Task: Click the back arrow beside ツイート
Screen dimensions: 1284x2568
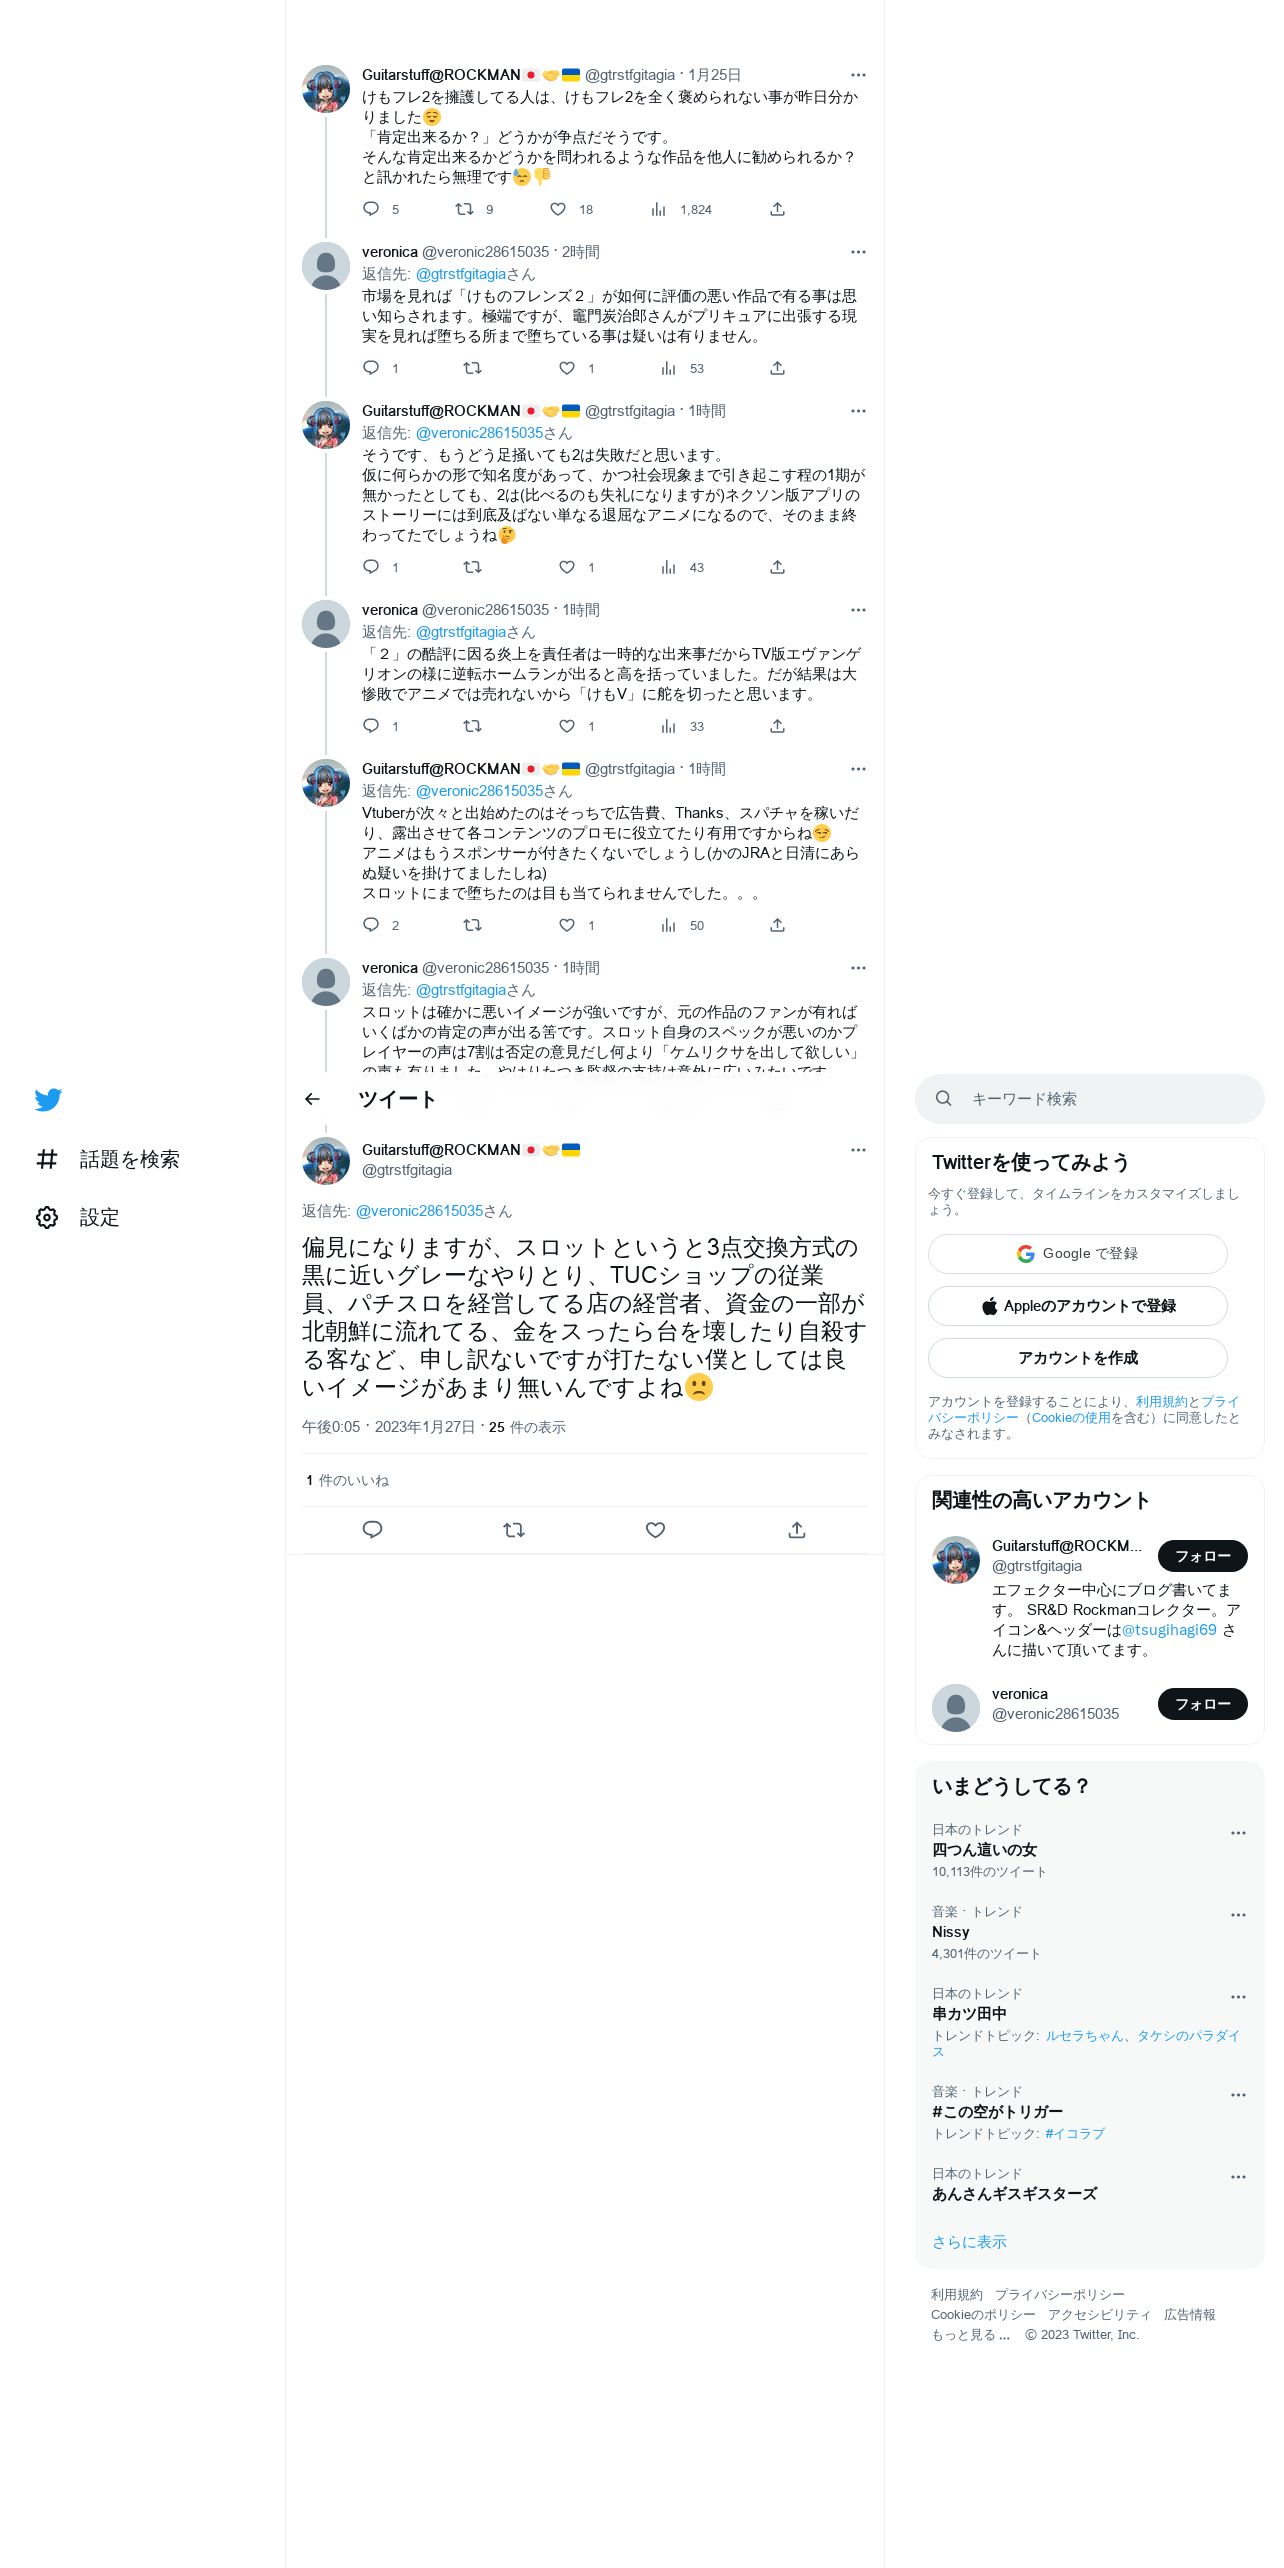Action: coord(312,1099)
